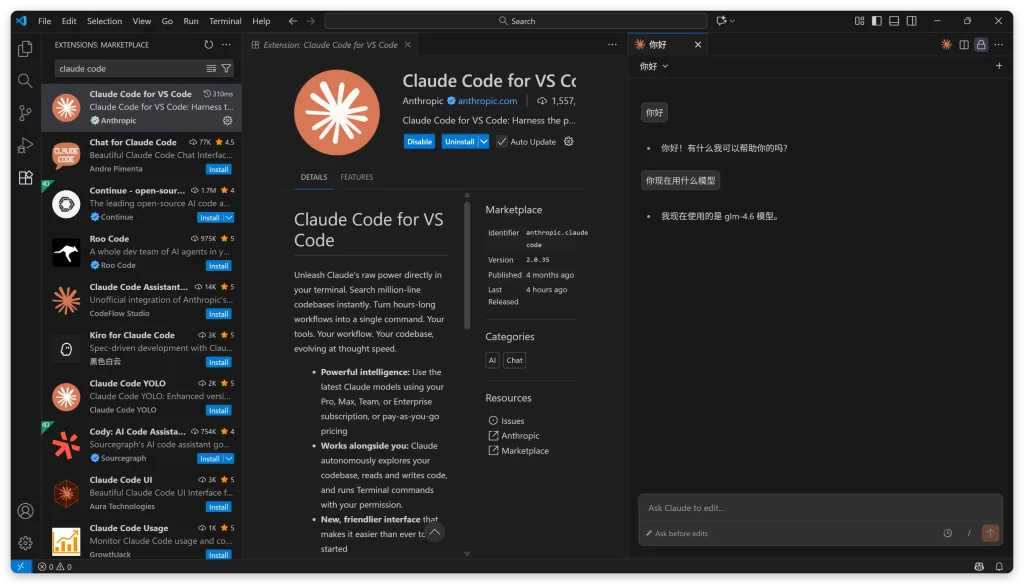Clear the extensions search results
Image resolution: width=1024 pixels, height=584 pixels.
tap(211, 69)
